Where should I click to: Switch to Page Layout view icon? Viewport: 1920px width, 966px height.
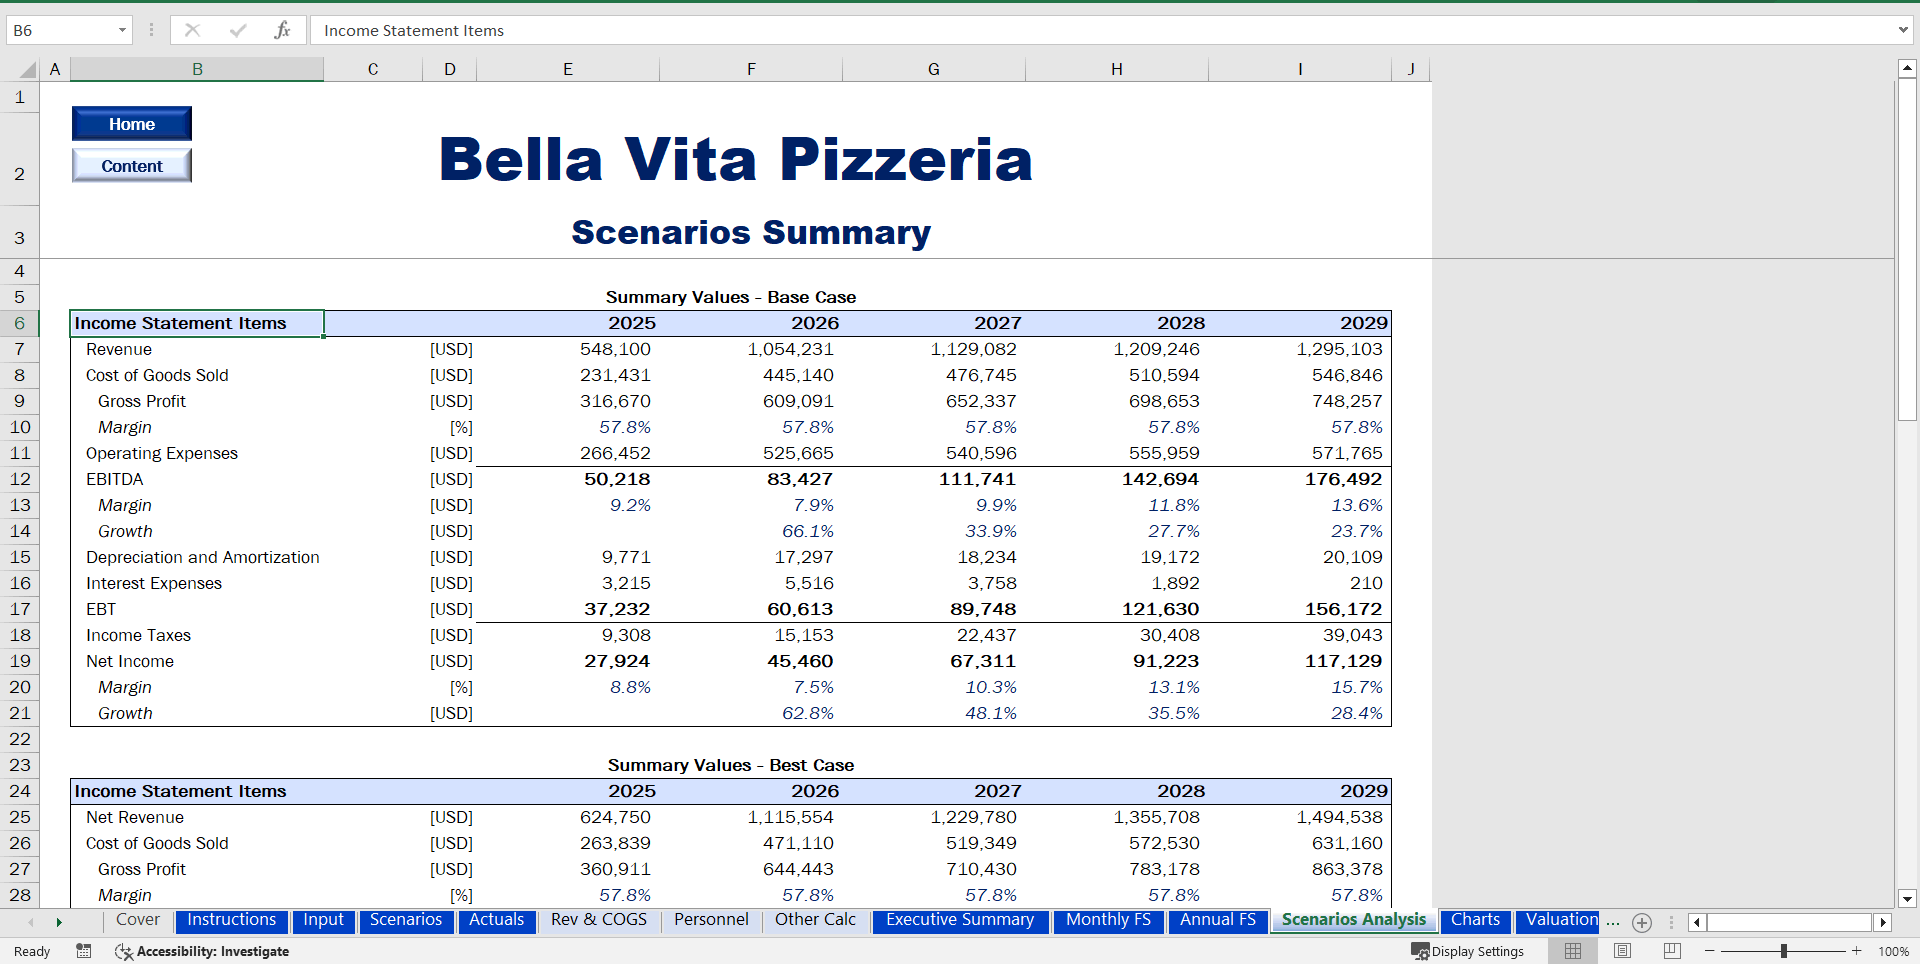coord(1622,951)
